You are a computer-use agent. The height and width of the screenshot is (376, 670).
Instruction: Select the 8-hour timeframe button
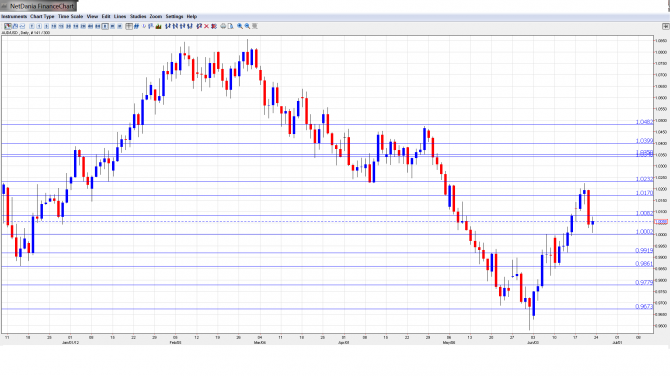pos(97,26)
